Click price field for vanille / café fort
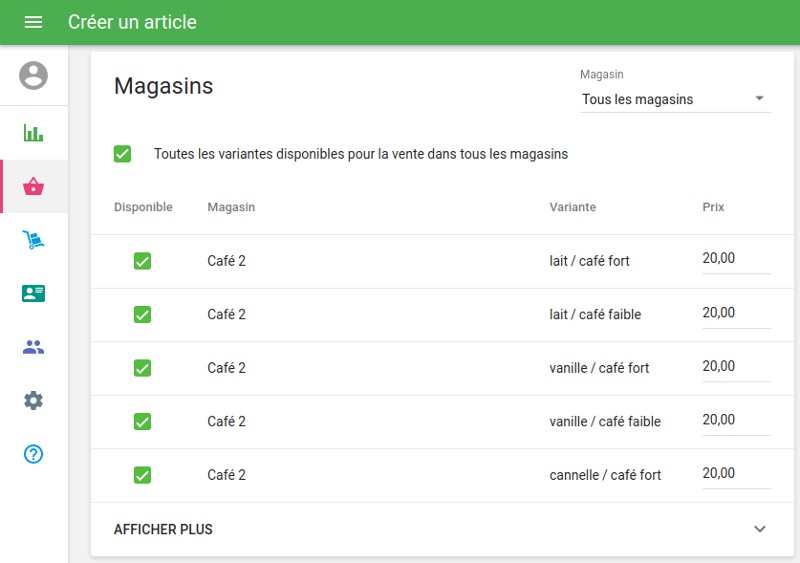The height and width of the screenshot is (563, 800). pos(735,367)
